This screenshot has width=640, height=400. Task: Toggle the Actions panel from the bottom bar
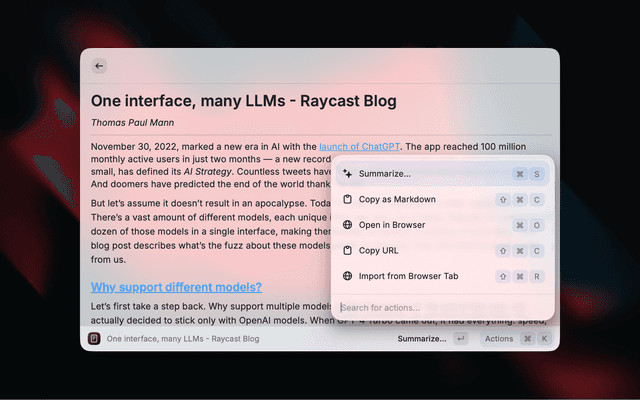tap(499, 339)
